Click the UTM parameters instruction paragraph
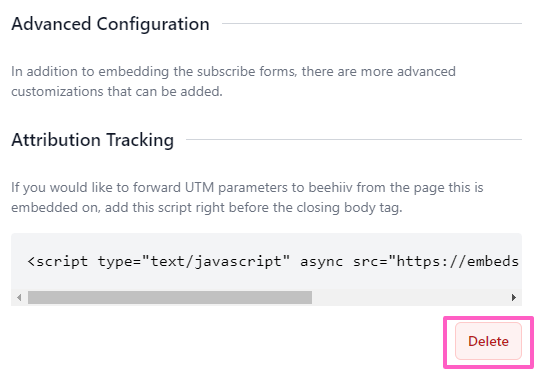The height and width of the screenshot is (376, 539). pyautogui.click(x=247, y=198)
